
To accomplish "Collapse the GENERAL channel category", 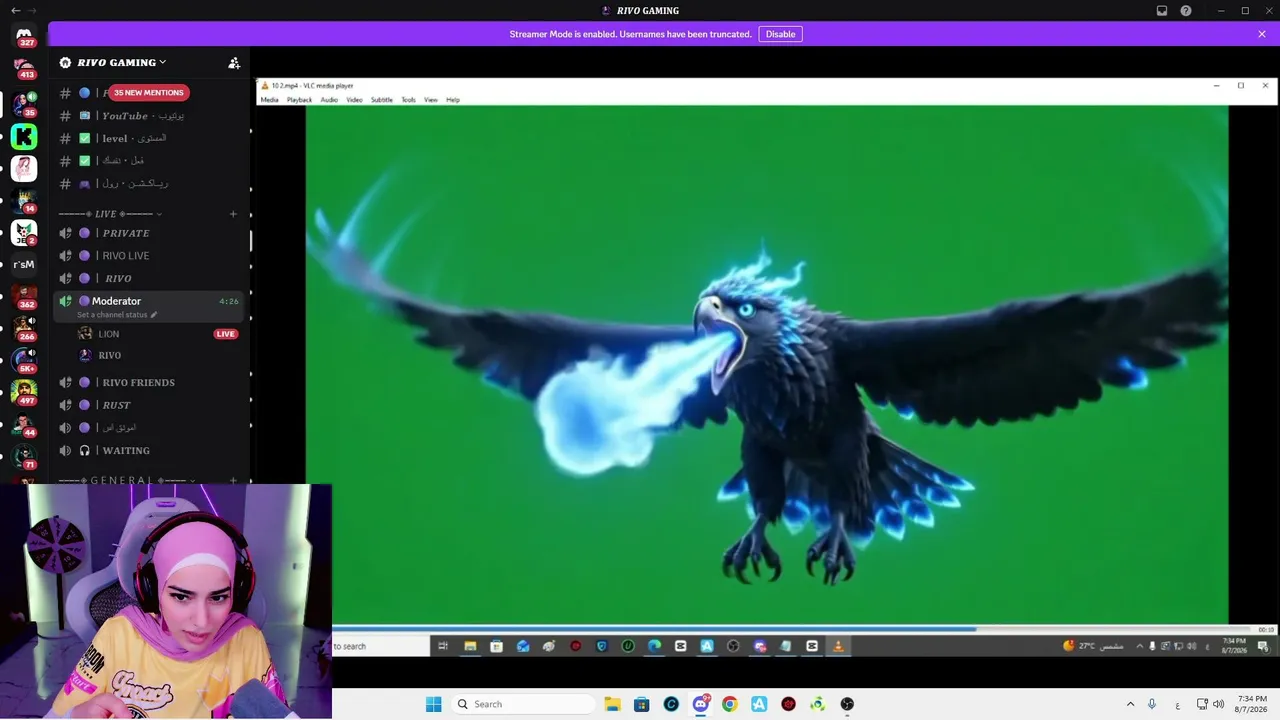I will coord(128,480).
